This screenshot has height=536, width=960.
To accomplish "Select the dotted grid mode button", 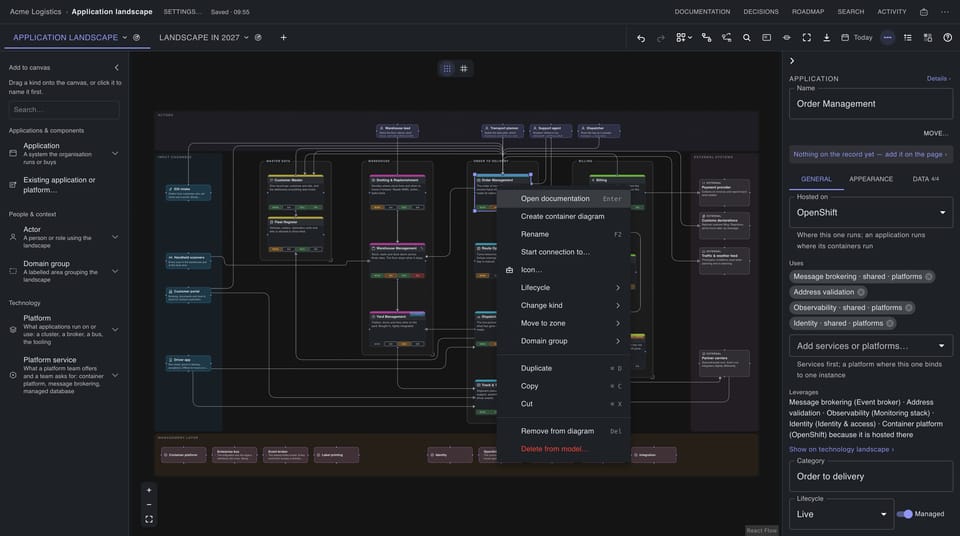I will [x=447, y=69].
